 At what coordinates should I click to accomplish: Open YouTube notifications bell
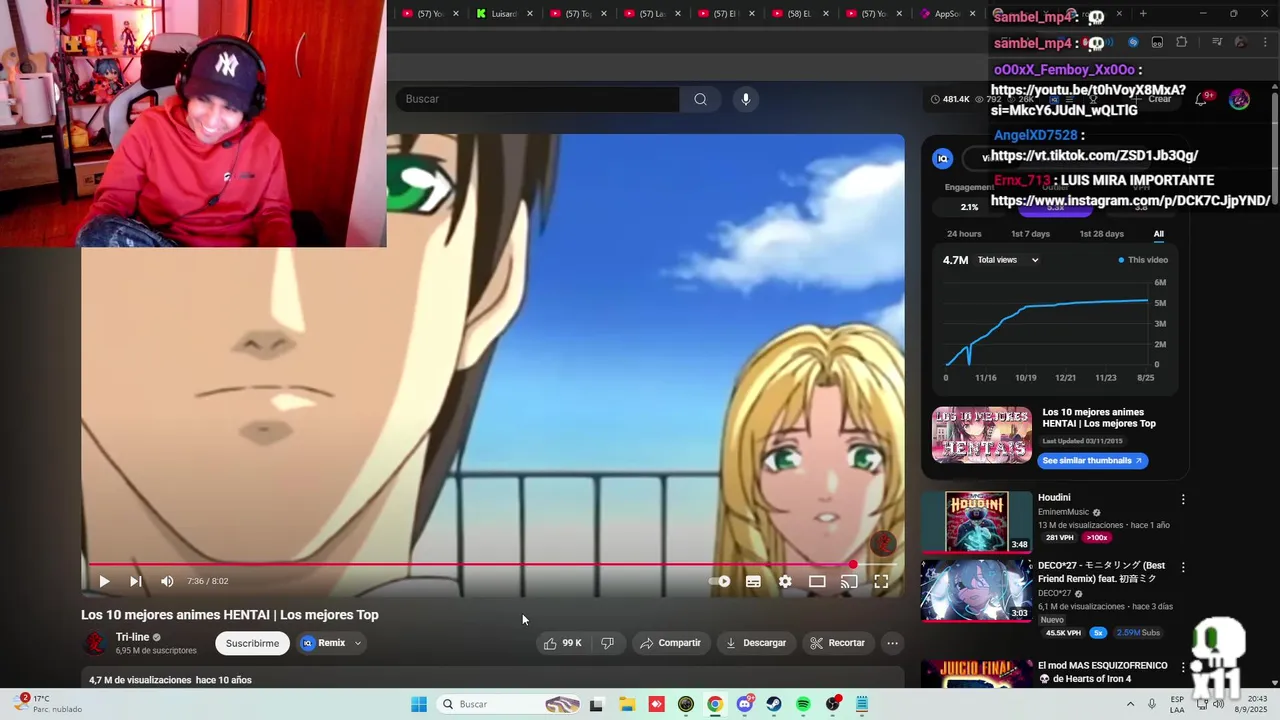[1203, 99]
